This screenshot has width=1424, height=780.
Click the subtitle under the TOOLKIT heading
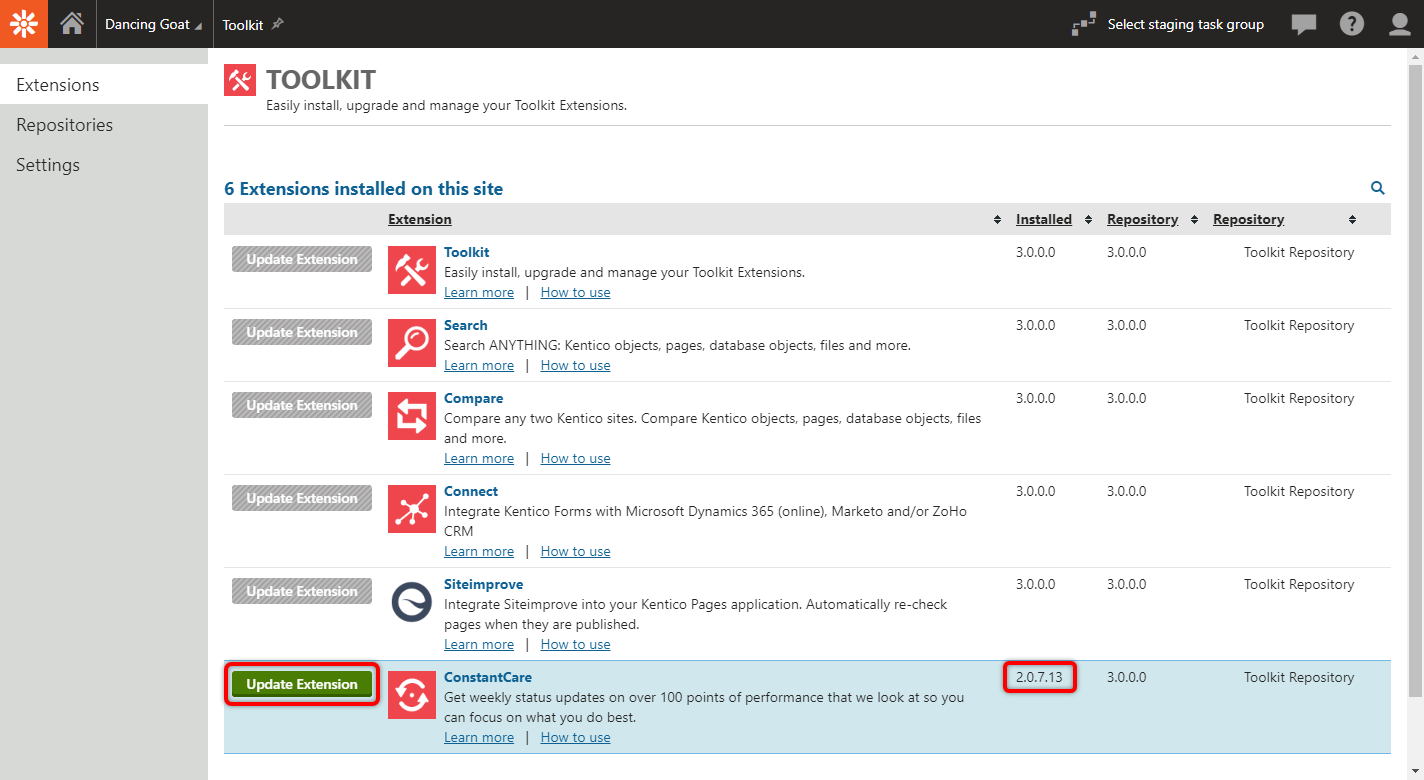pyautogui.click(x=446, y=105)
